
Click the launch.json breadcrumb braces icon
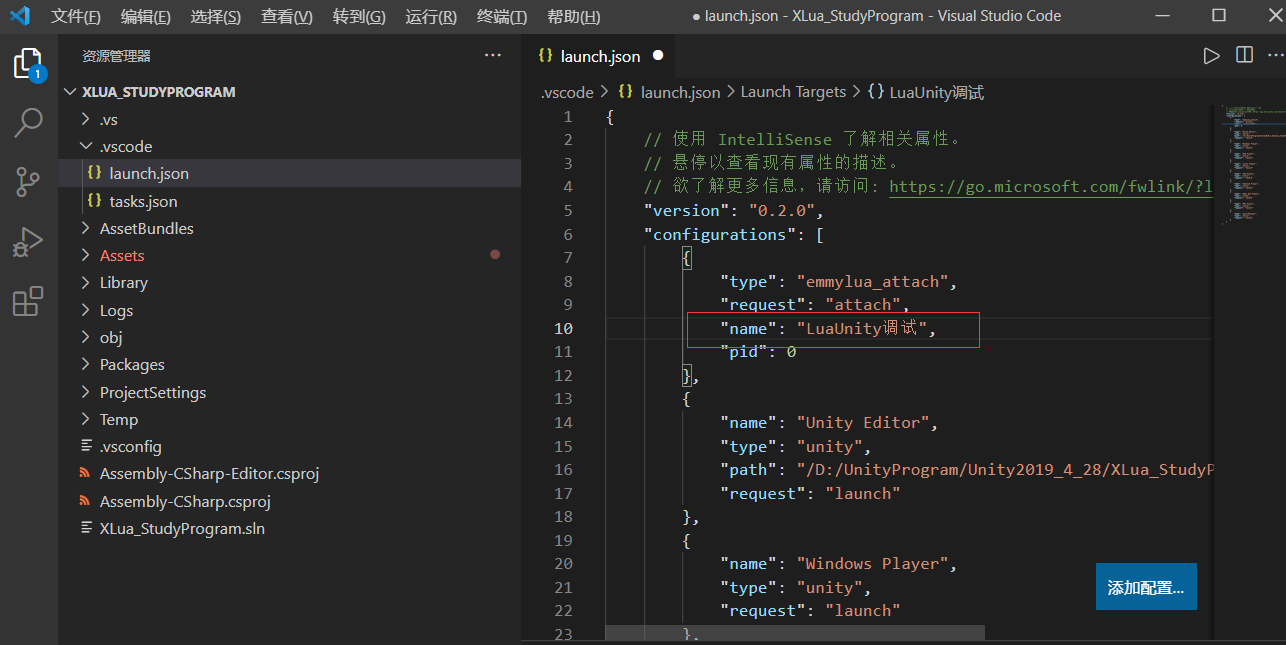624,91
